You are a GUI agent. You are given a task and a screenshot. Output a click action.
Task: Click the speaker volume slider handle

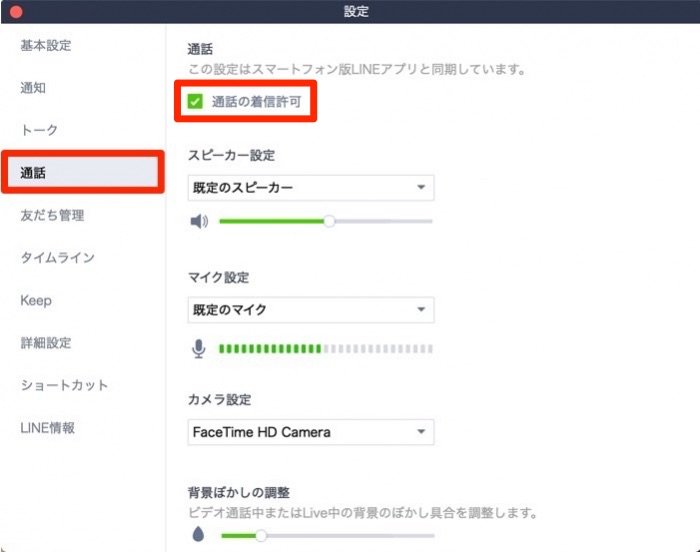tap(329, 221)
